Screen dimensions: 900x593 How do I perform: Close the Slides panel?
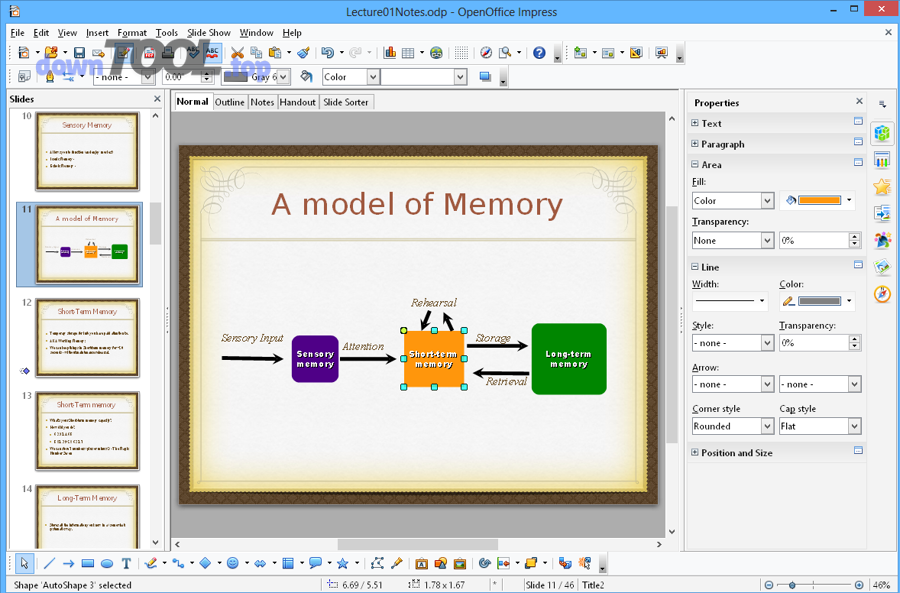coord(156,99)
